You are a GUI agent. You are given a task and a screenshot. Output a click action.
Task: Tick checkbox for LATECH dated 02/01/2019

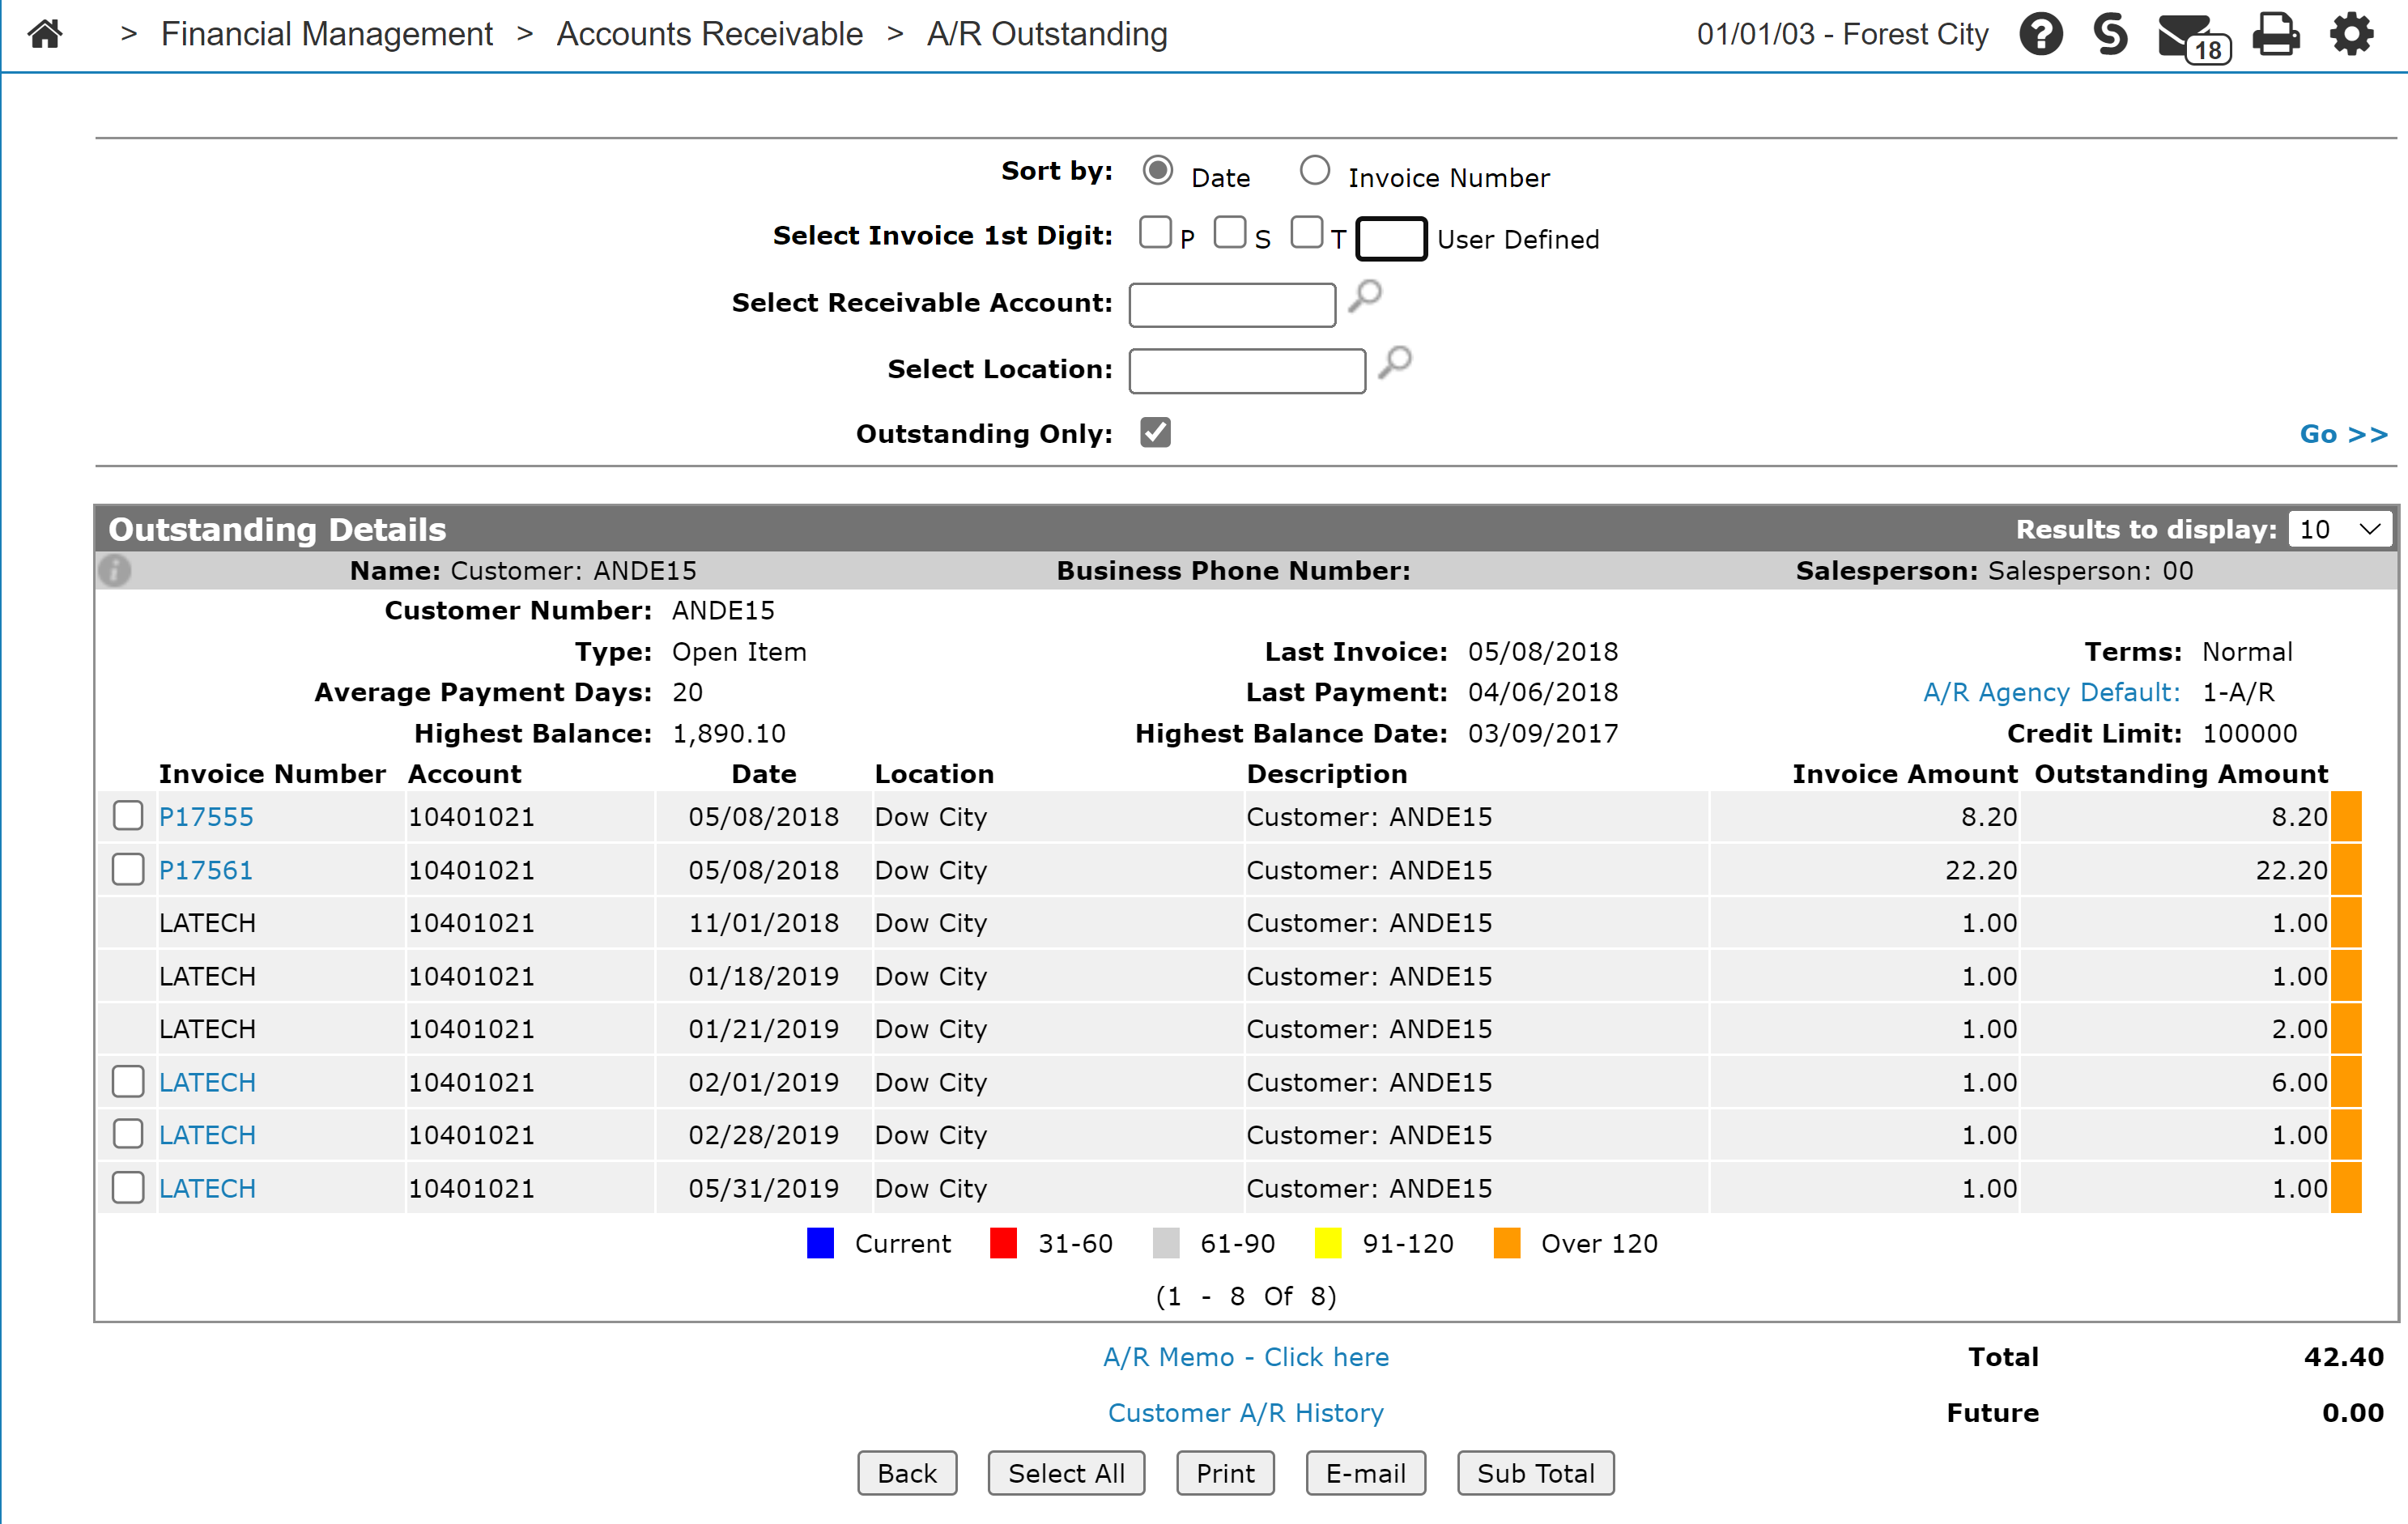128,1081
